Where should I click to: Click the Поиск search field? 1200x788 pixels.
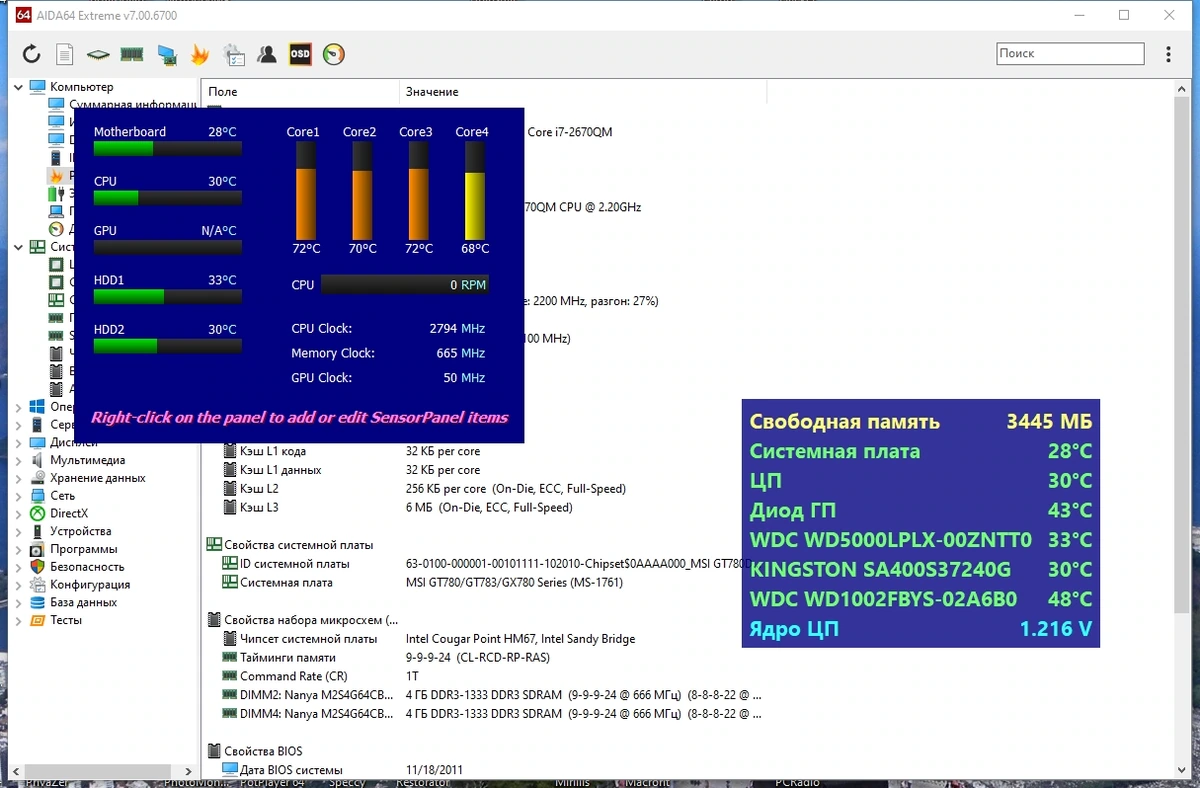pyautogui.click(x=1070, y=54)
